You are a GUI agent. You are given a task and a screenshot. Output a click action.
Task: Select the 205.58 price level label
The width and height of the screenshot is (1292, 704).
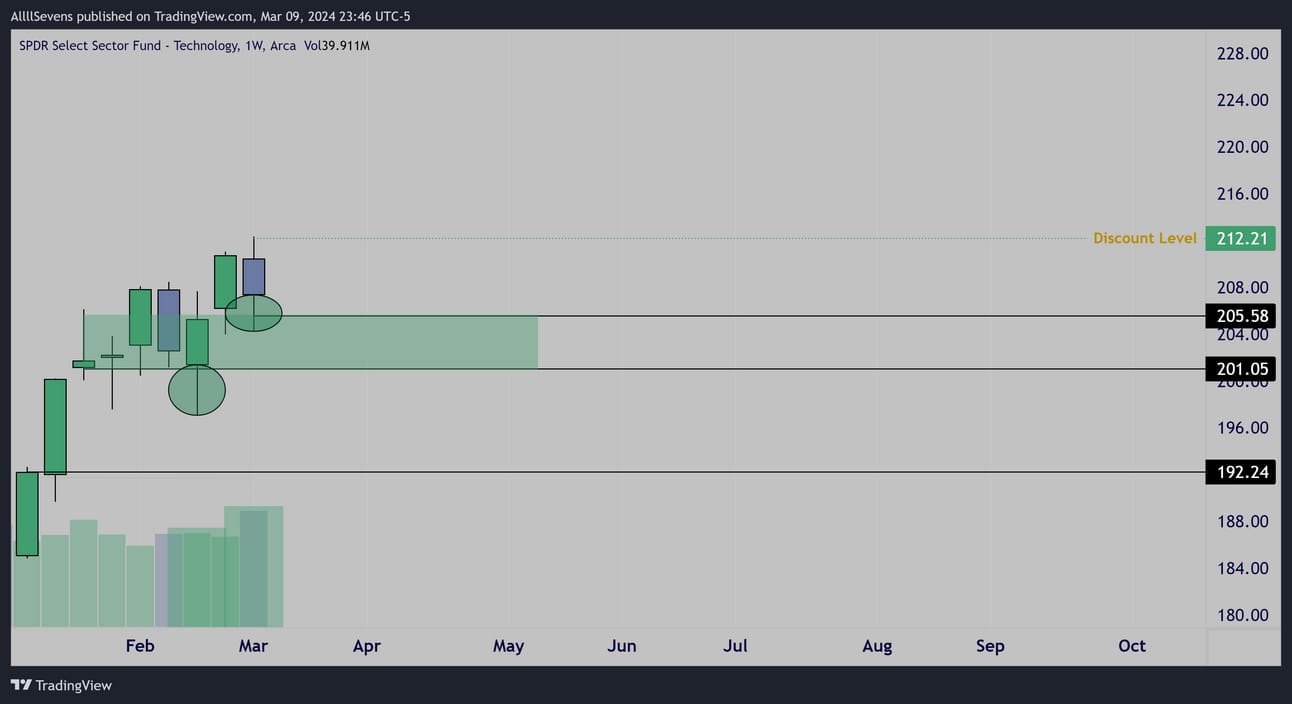[1240, 316]
